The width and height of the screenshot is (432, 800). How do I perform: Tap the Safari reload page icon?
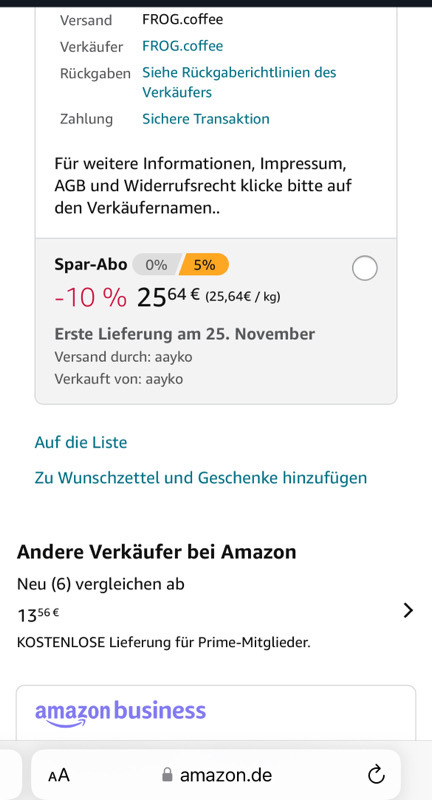(x=376, y=775)
